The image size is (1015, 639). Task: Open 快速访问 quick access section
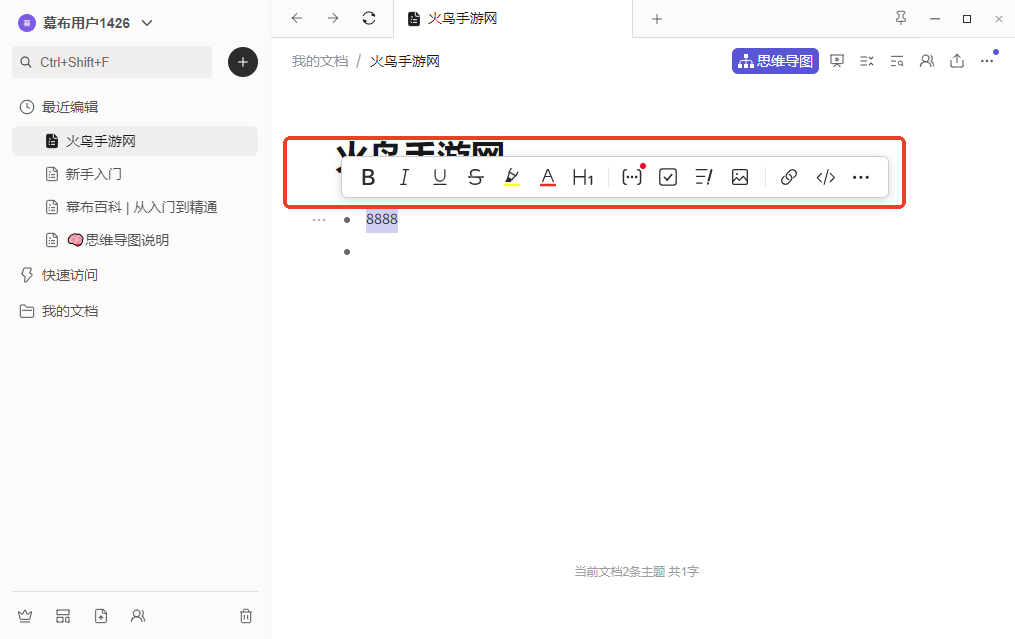69,275
